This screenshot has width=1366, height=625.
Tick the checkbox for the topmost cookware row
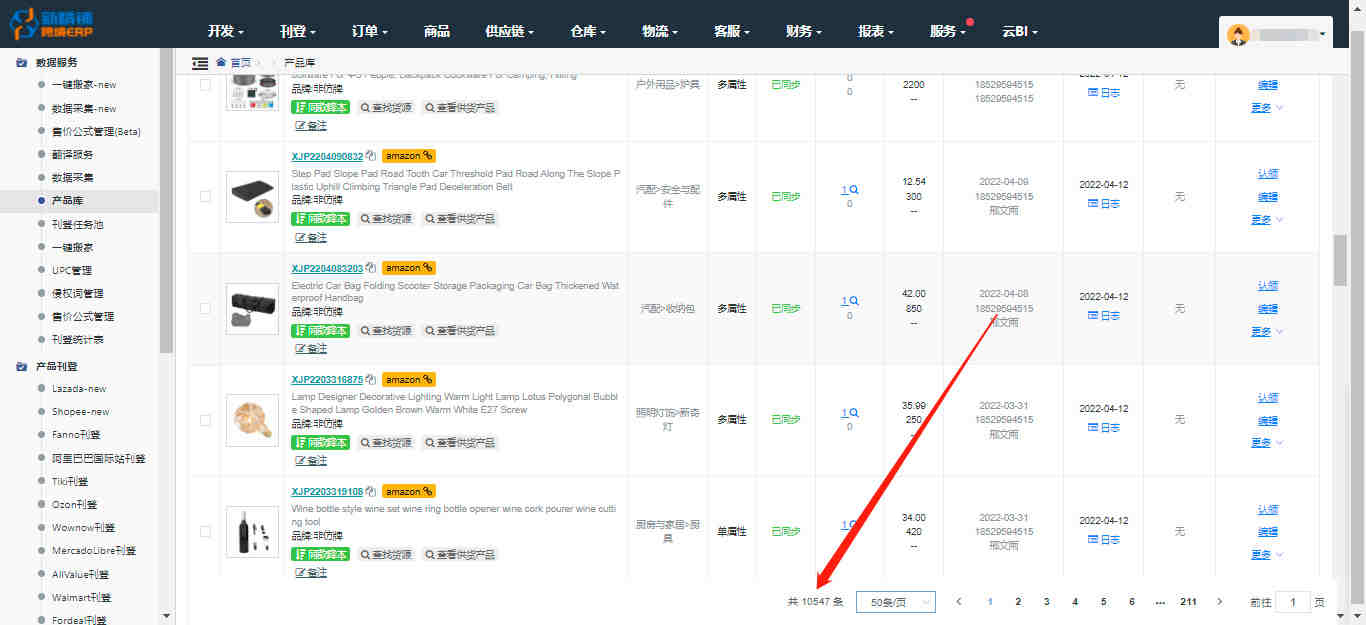205,85
